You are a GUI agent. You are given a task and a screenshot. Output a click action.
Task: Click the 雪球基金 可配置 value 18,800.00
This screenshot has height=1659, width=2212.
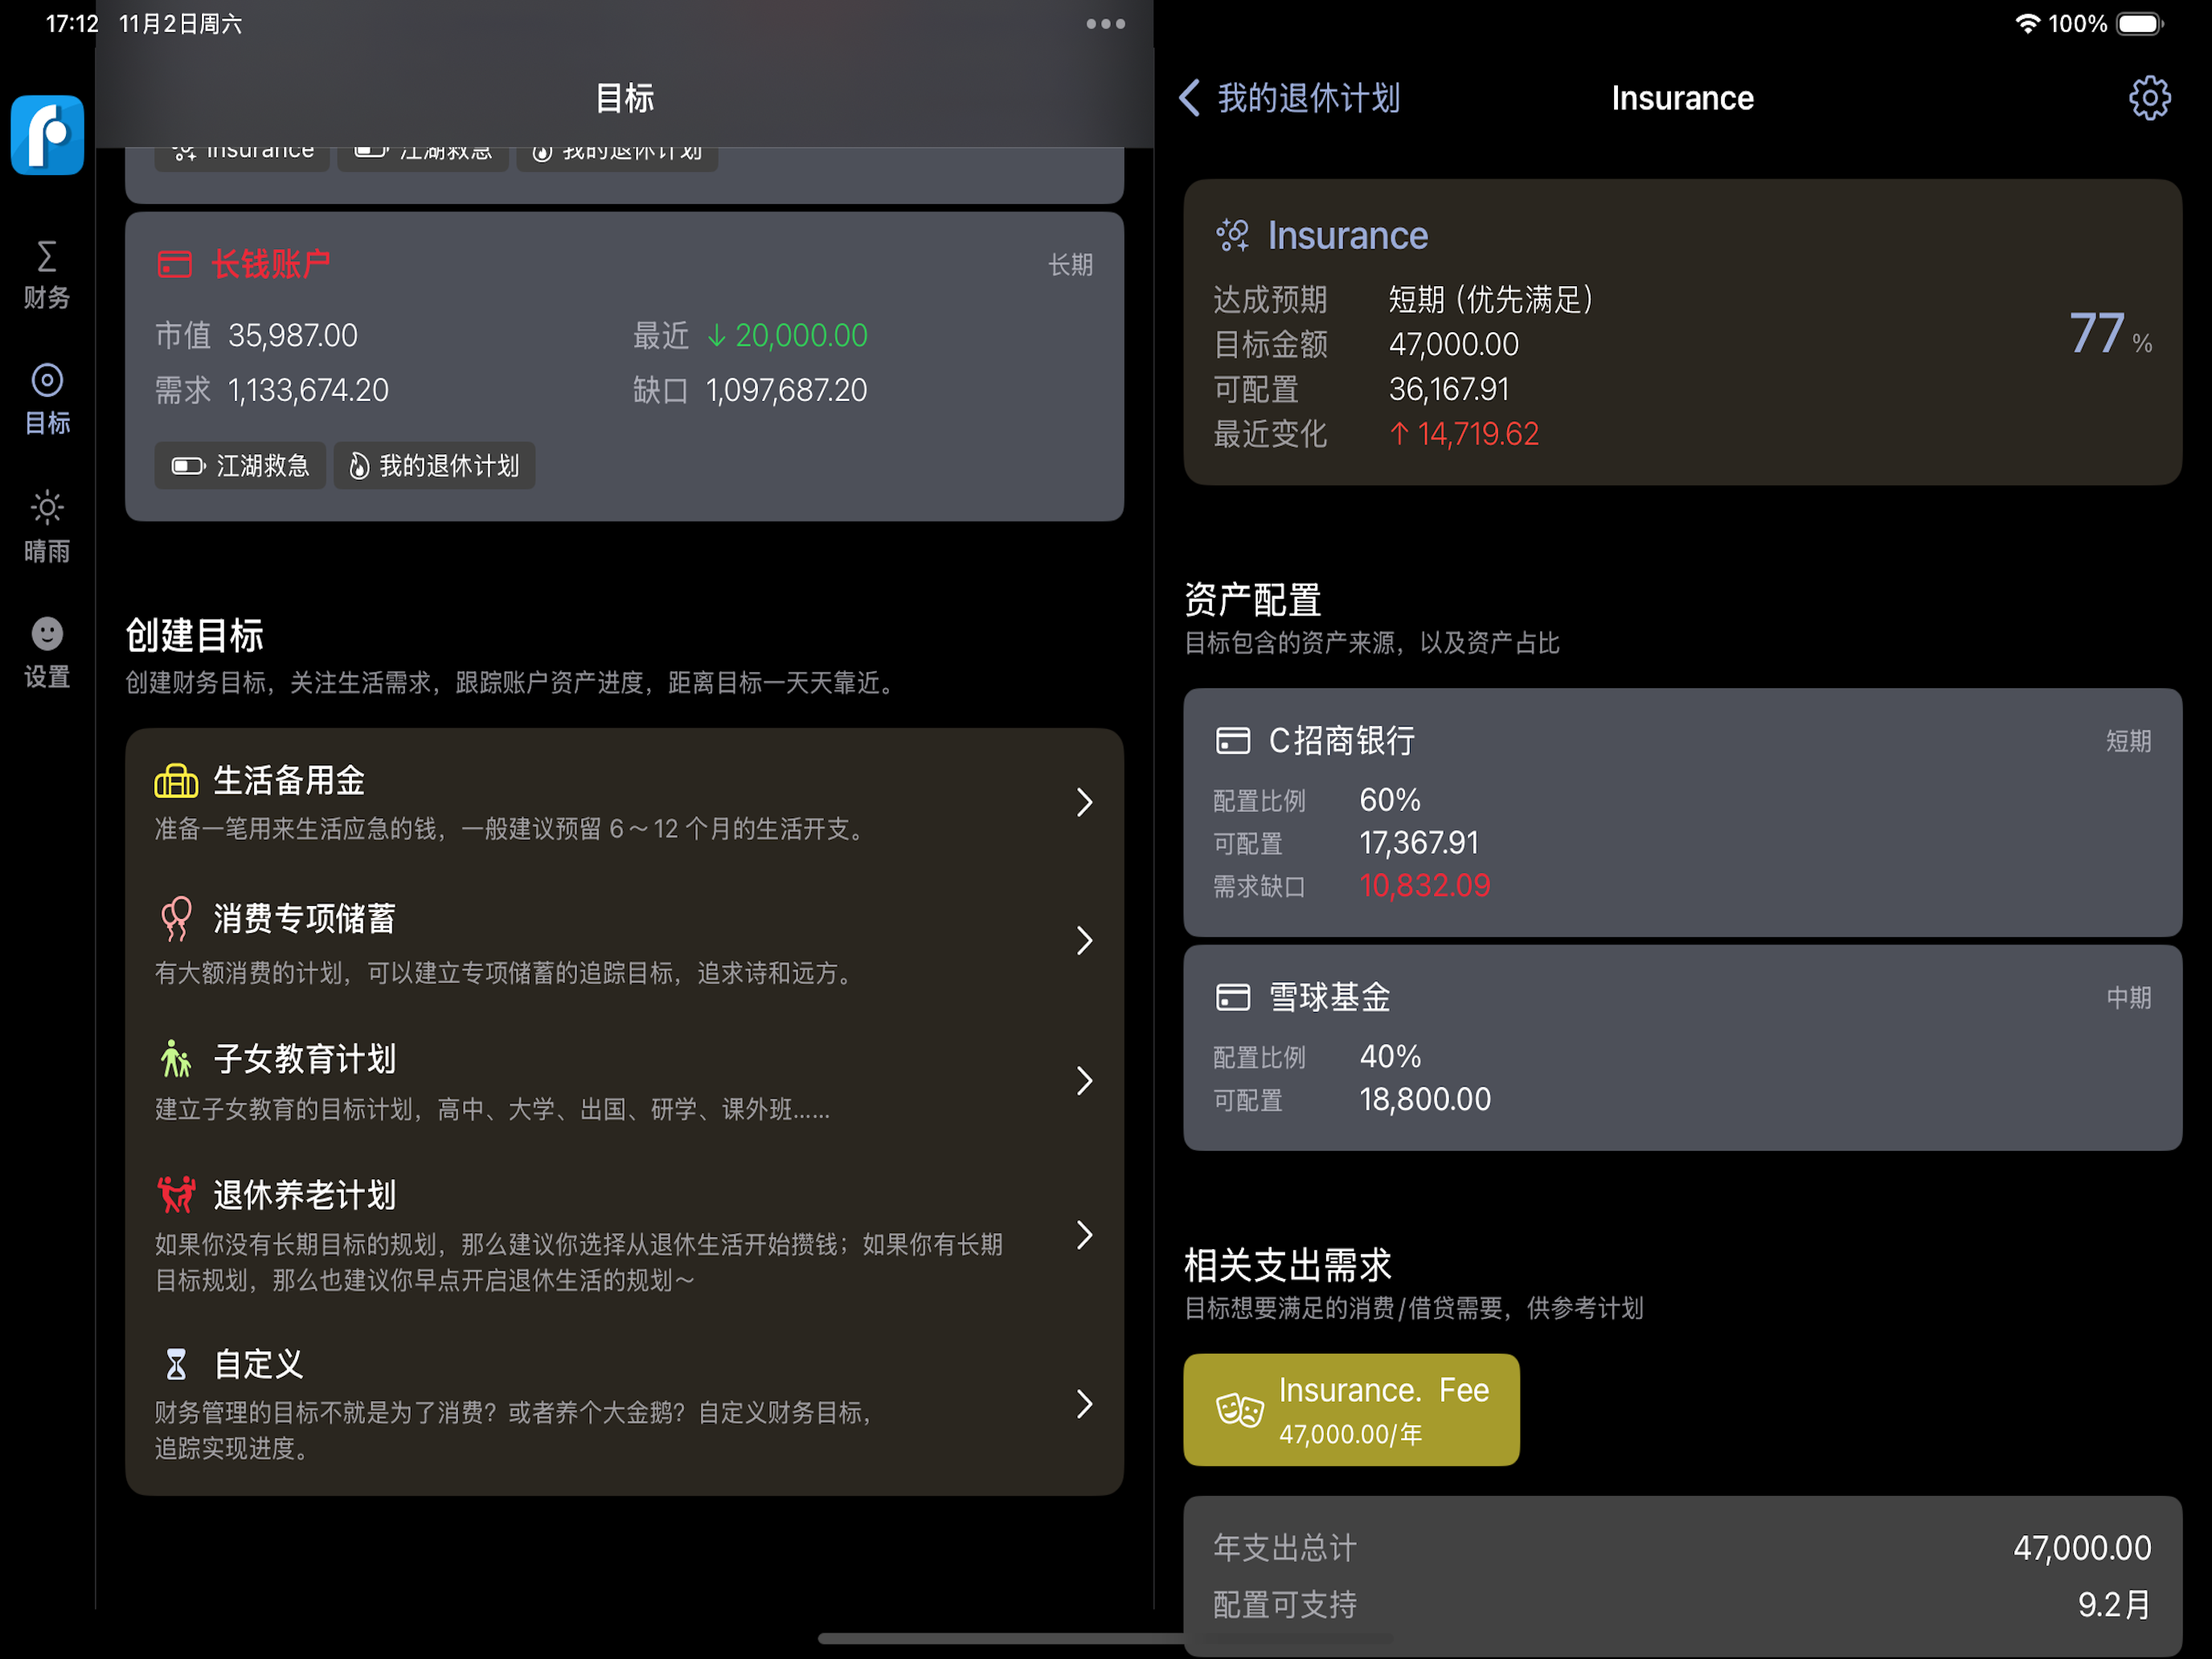(1424, 1100)
